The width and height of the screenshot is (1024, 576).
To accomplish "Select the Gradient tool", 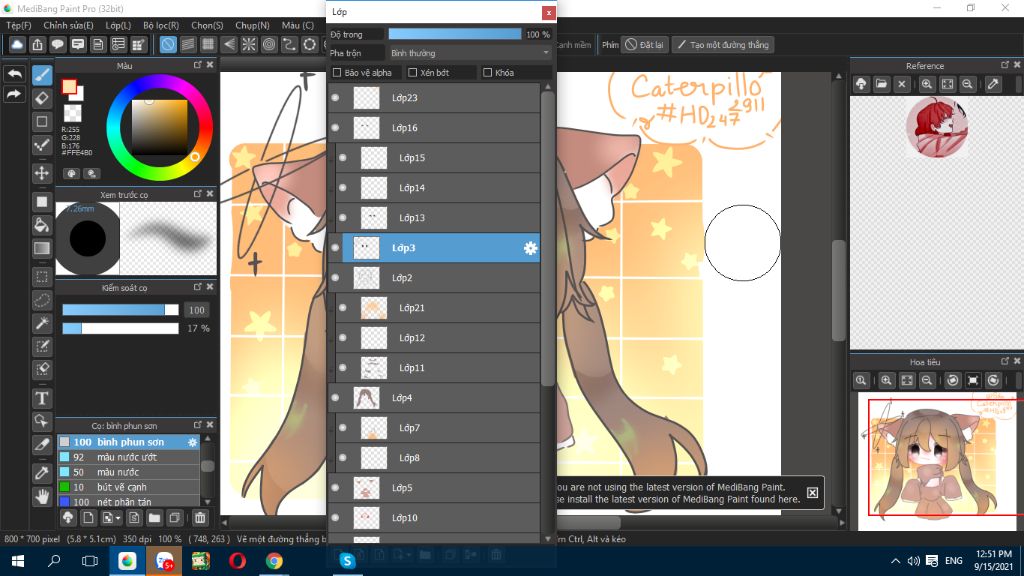I will coord(42,248).
